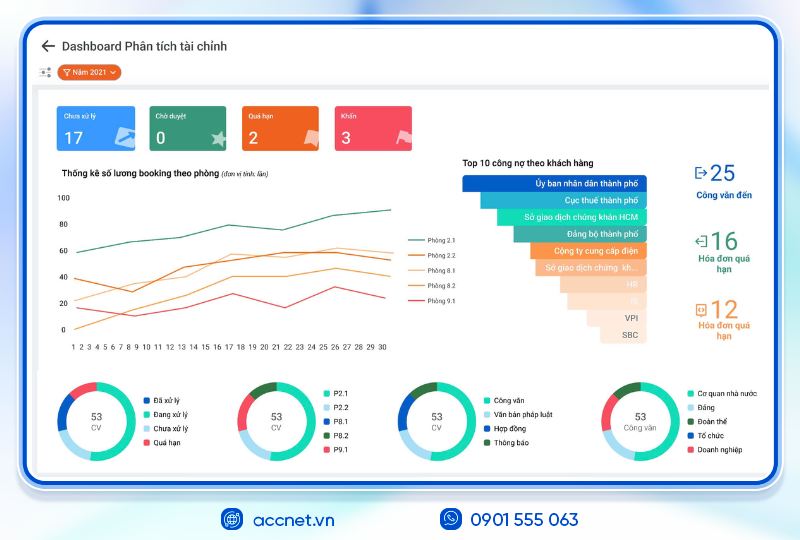Viewport: 800px width, 540px height.
Task: Select the Cục thuế thành phố bar
Action: [563, 200]
